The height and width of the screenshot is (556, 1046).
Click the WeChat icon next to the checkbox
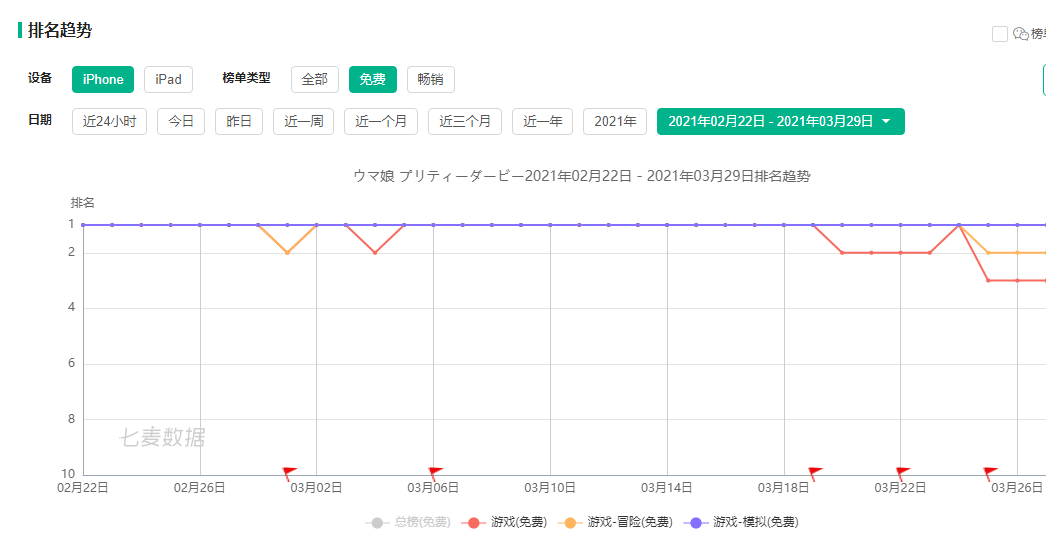click(1021, 34)
